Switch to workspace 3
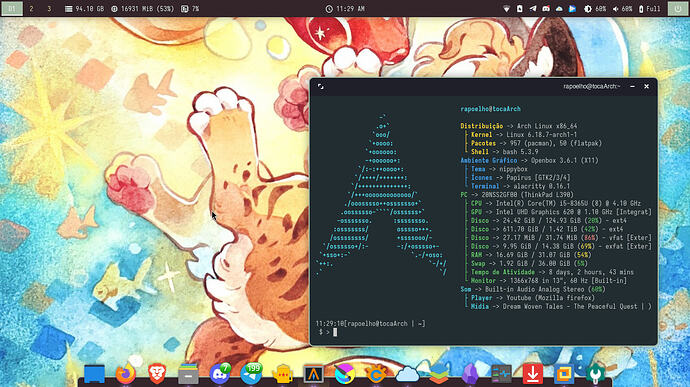 pyautogui.click(x=49, y=8)
